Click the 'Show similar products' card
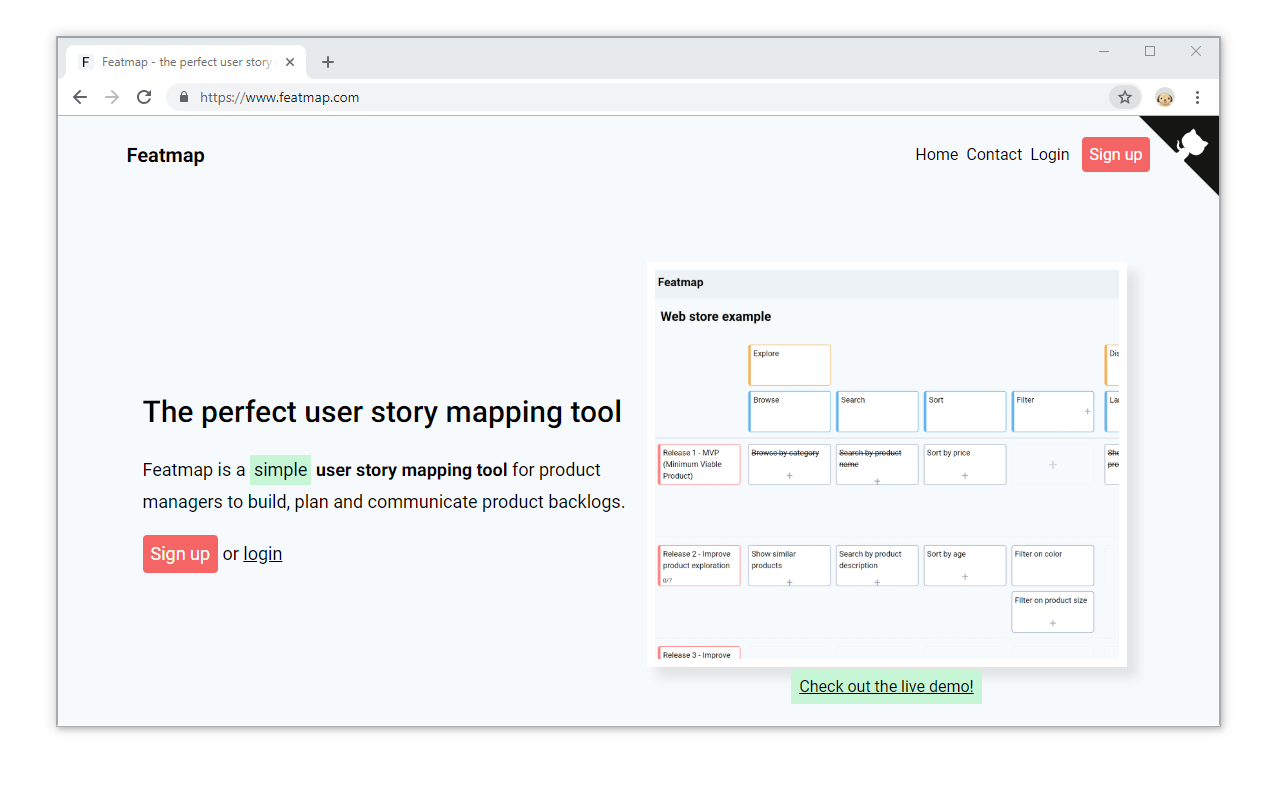 pos(789,565)
